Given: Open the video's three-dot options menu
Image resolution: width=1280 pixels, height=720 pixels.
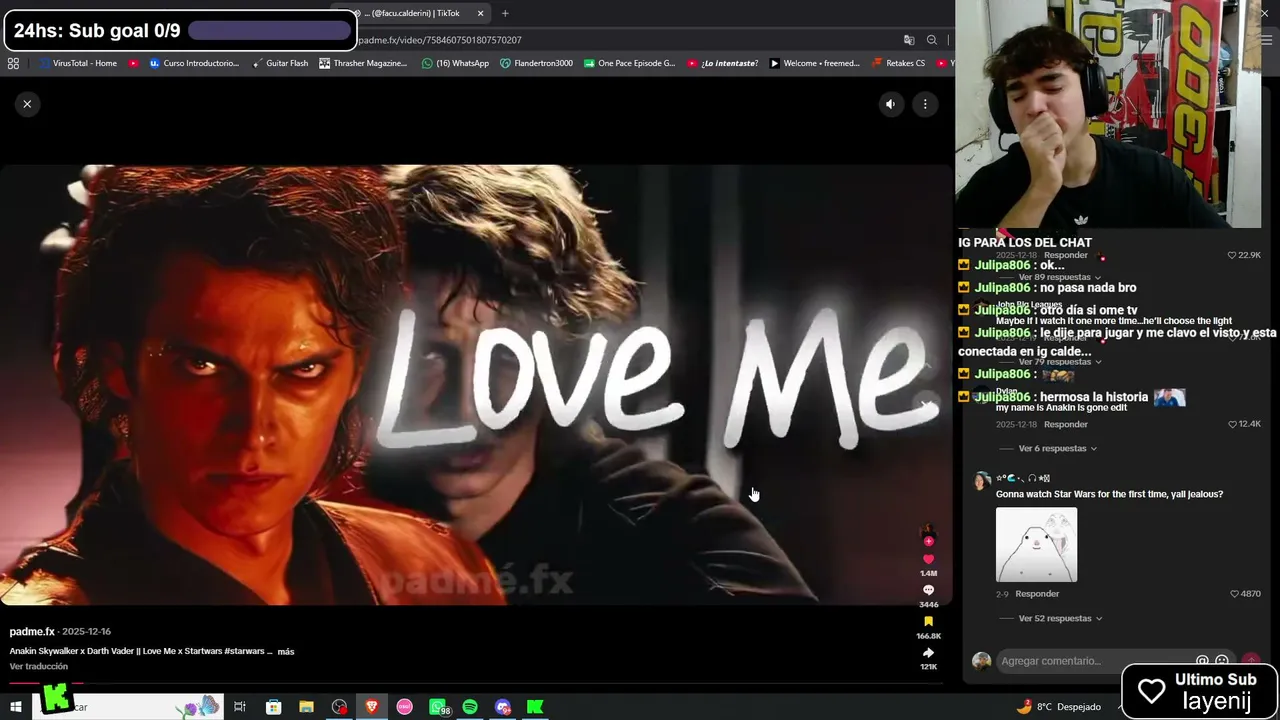Looking at the screenshot, I should tap(925, 104).
